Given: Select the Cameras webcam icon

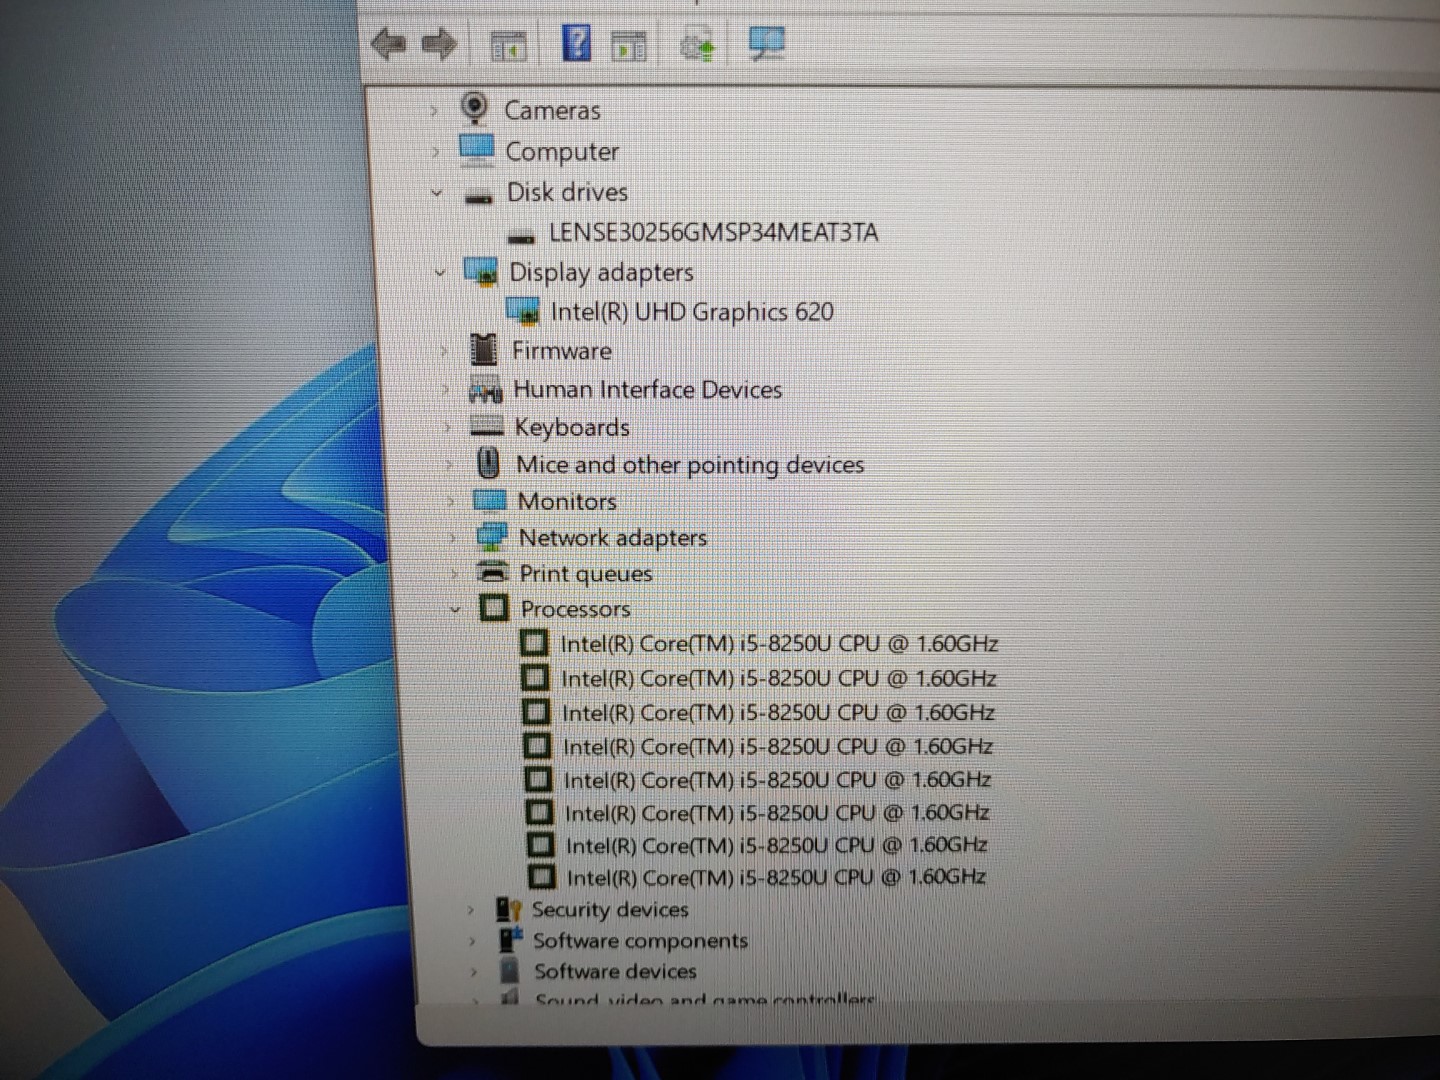Looking at the screenshot, I should click(475, 108).
